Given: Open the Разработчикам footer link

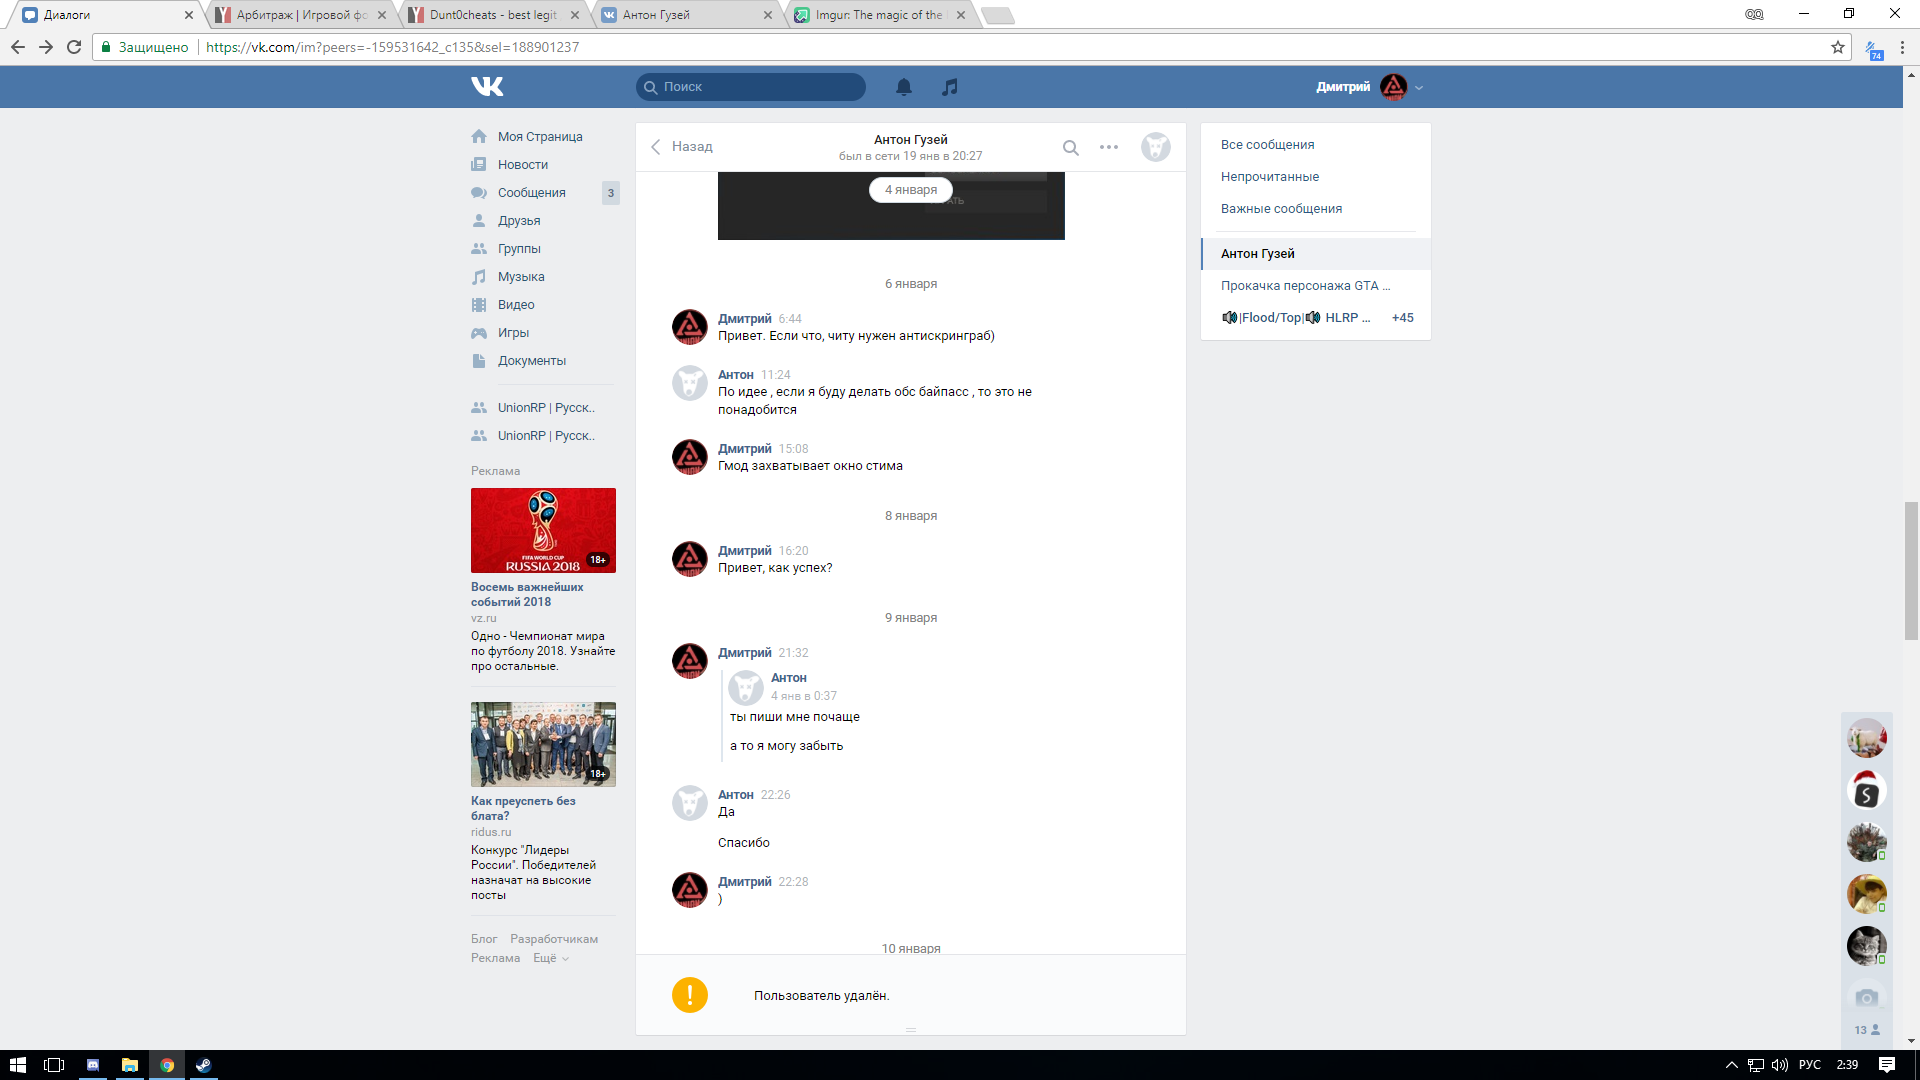Looking at the screenshot, I should tap(554, 939).
